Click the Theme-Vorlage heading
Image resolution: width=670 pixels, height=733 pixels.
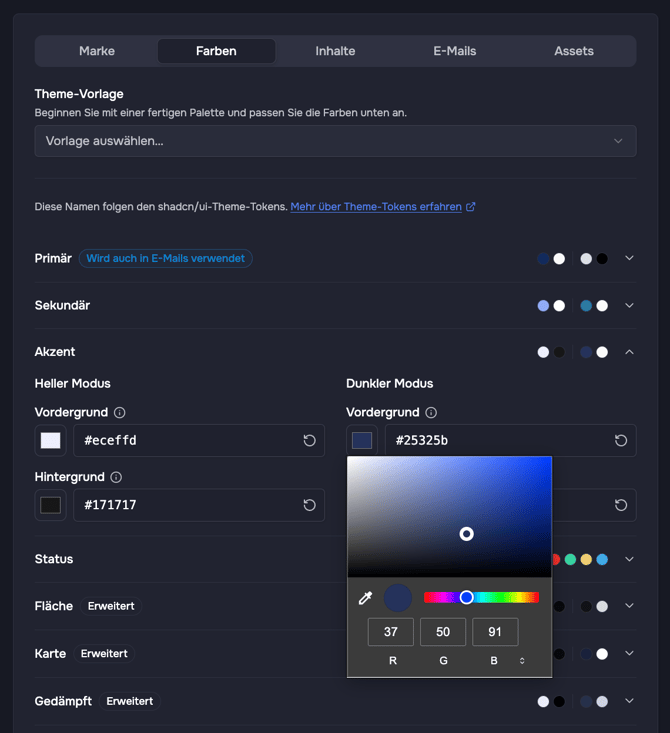(x=79, y=94)
